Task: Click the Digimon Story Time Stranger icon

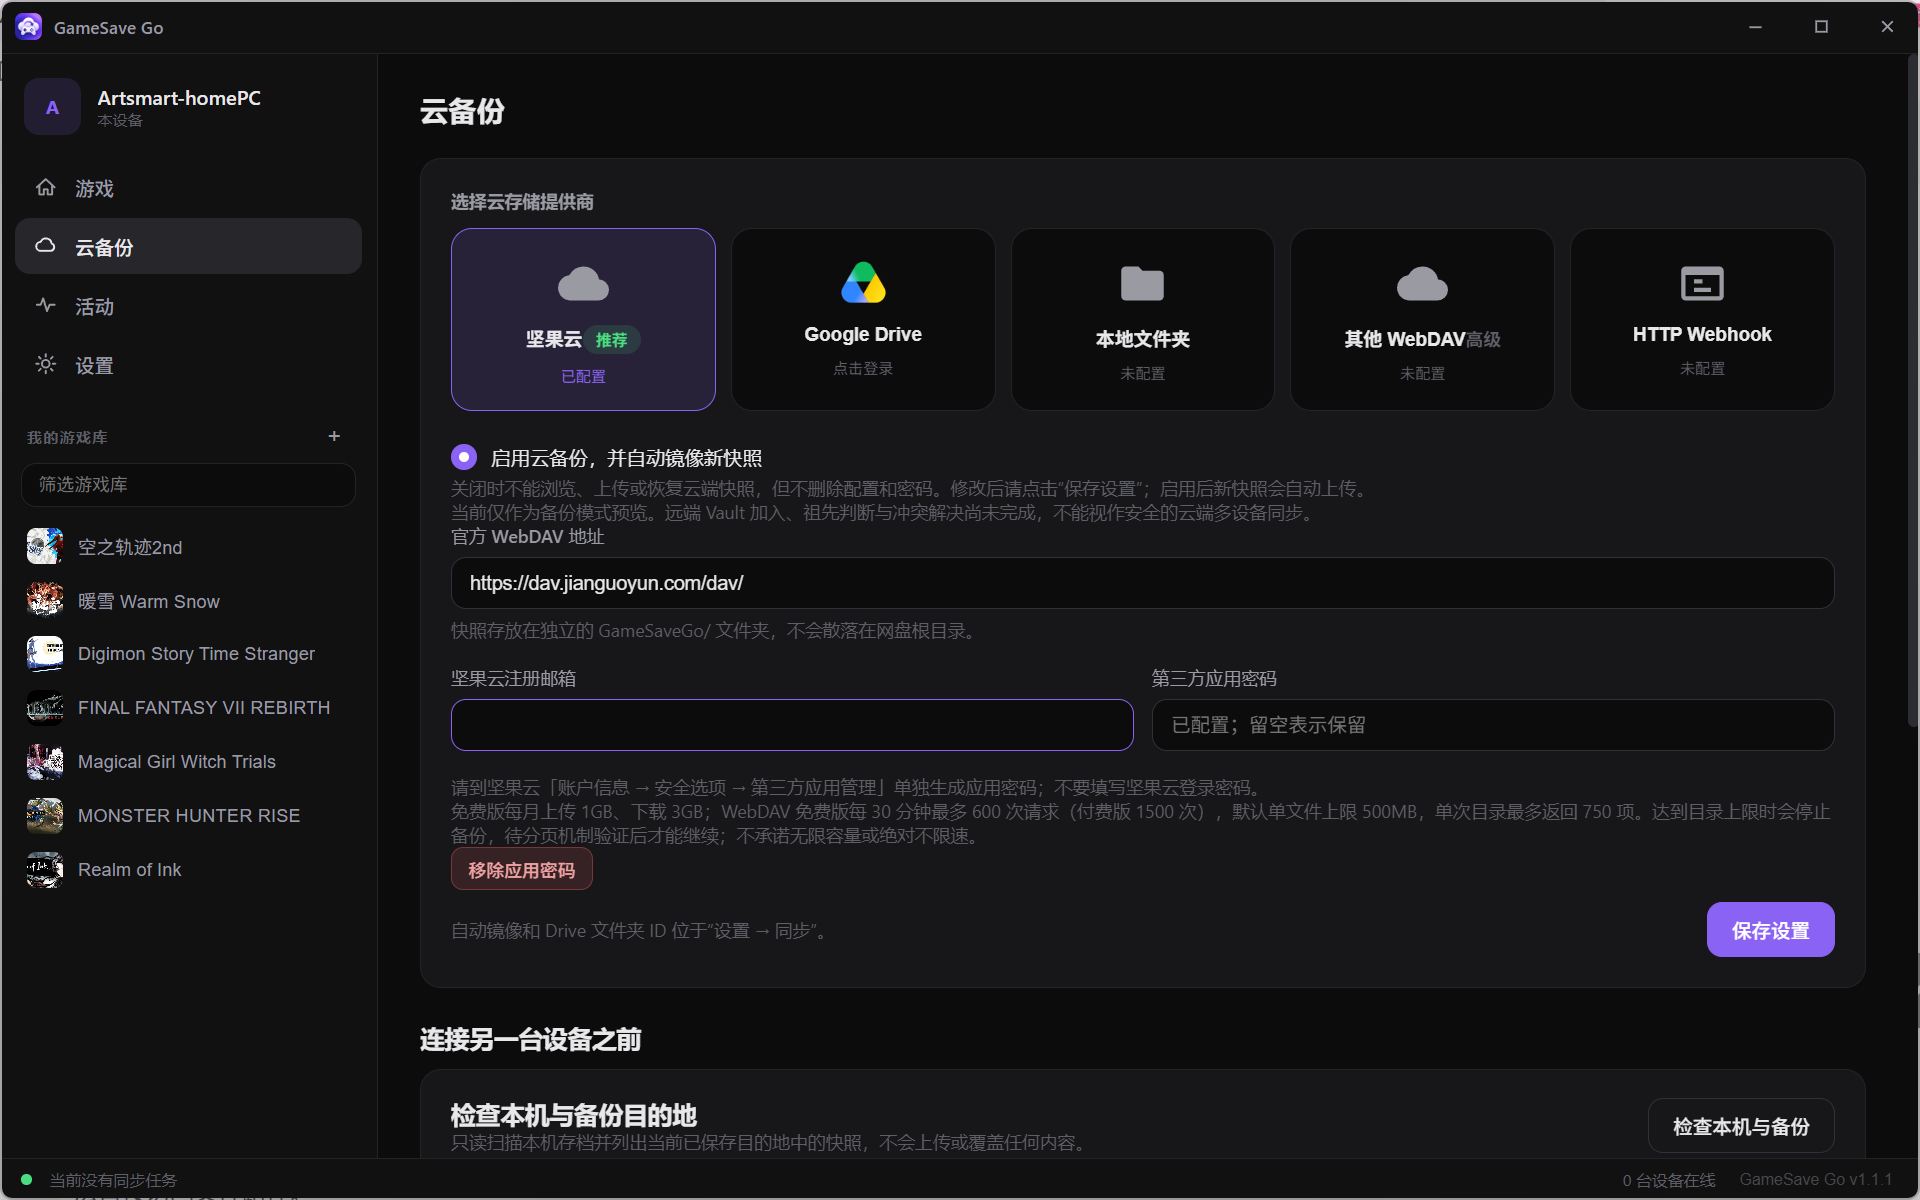Action: pos(45,654)
